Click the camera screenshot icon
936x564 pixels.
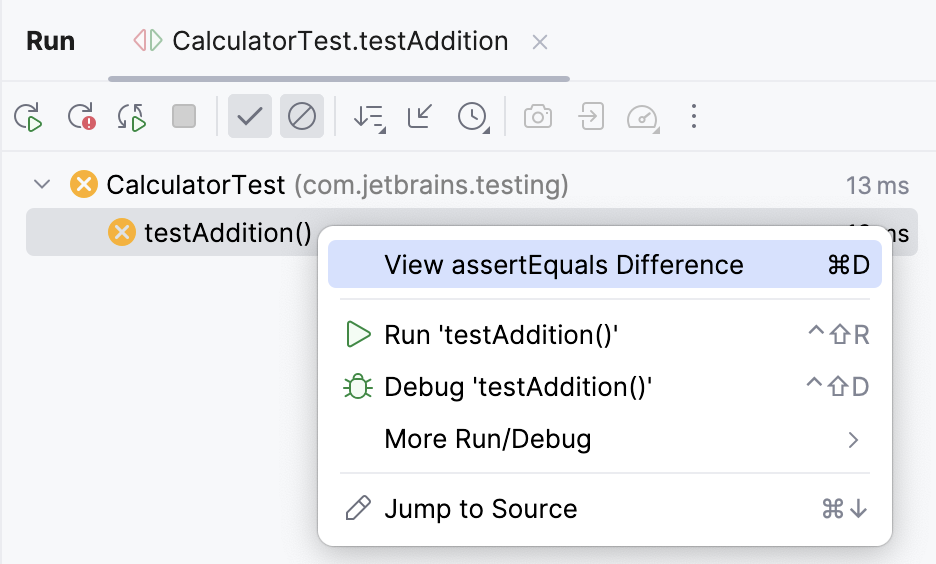538,117
